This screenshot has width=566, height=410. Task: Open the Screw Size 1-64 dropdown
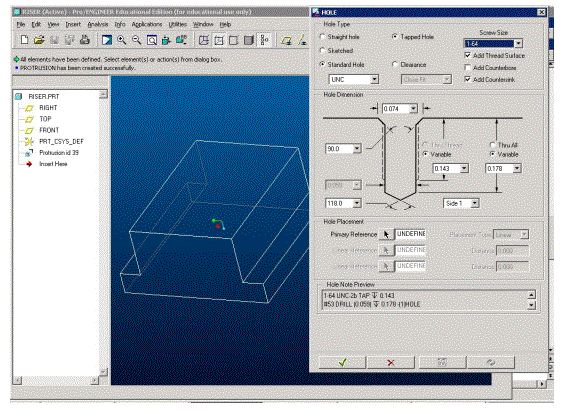(519, 44)
